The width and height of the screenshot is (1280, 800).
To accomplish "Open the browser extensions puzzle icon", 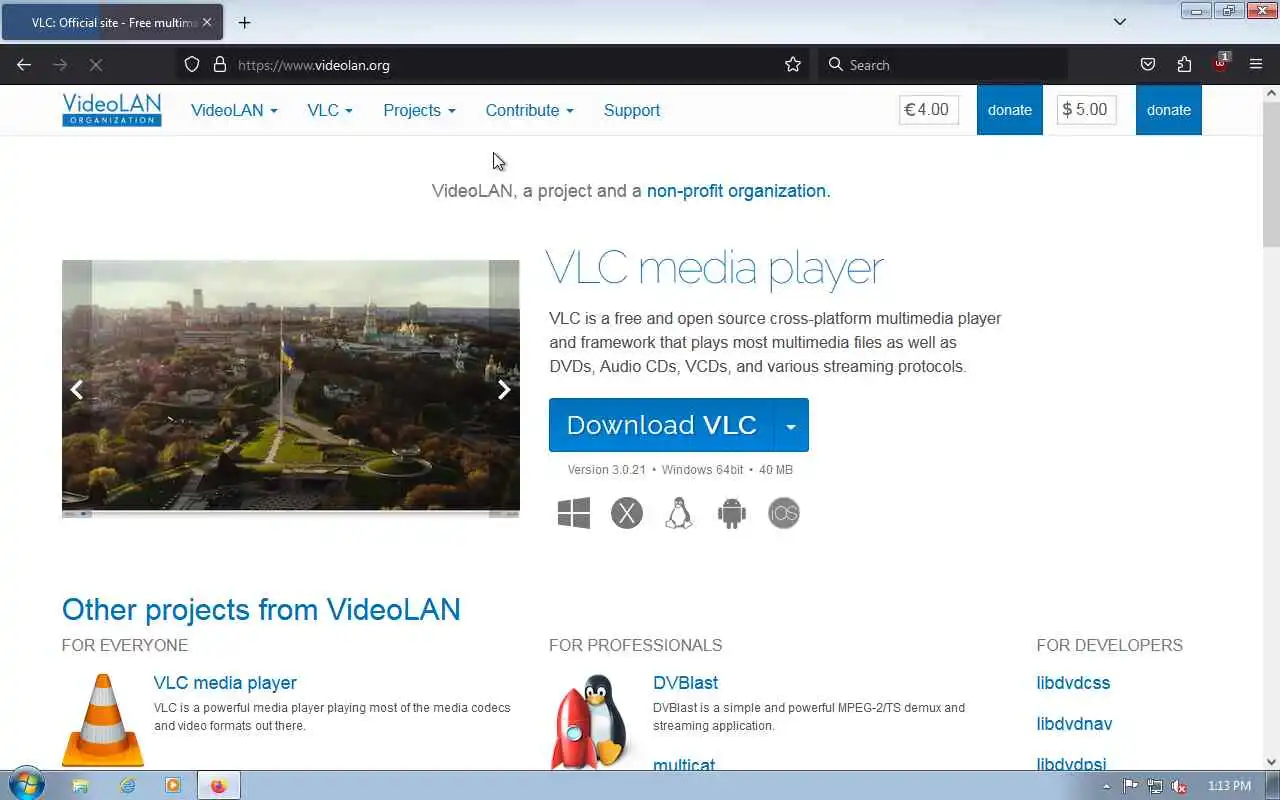I will (x=1184, y=65).
